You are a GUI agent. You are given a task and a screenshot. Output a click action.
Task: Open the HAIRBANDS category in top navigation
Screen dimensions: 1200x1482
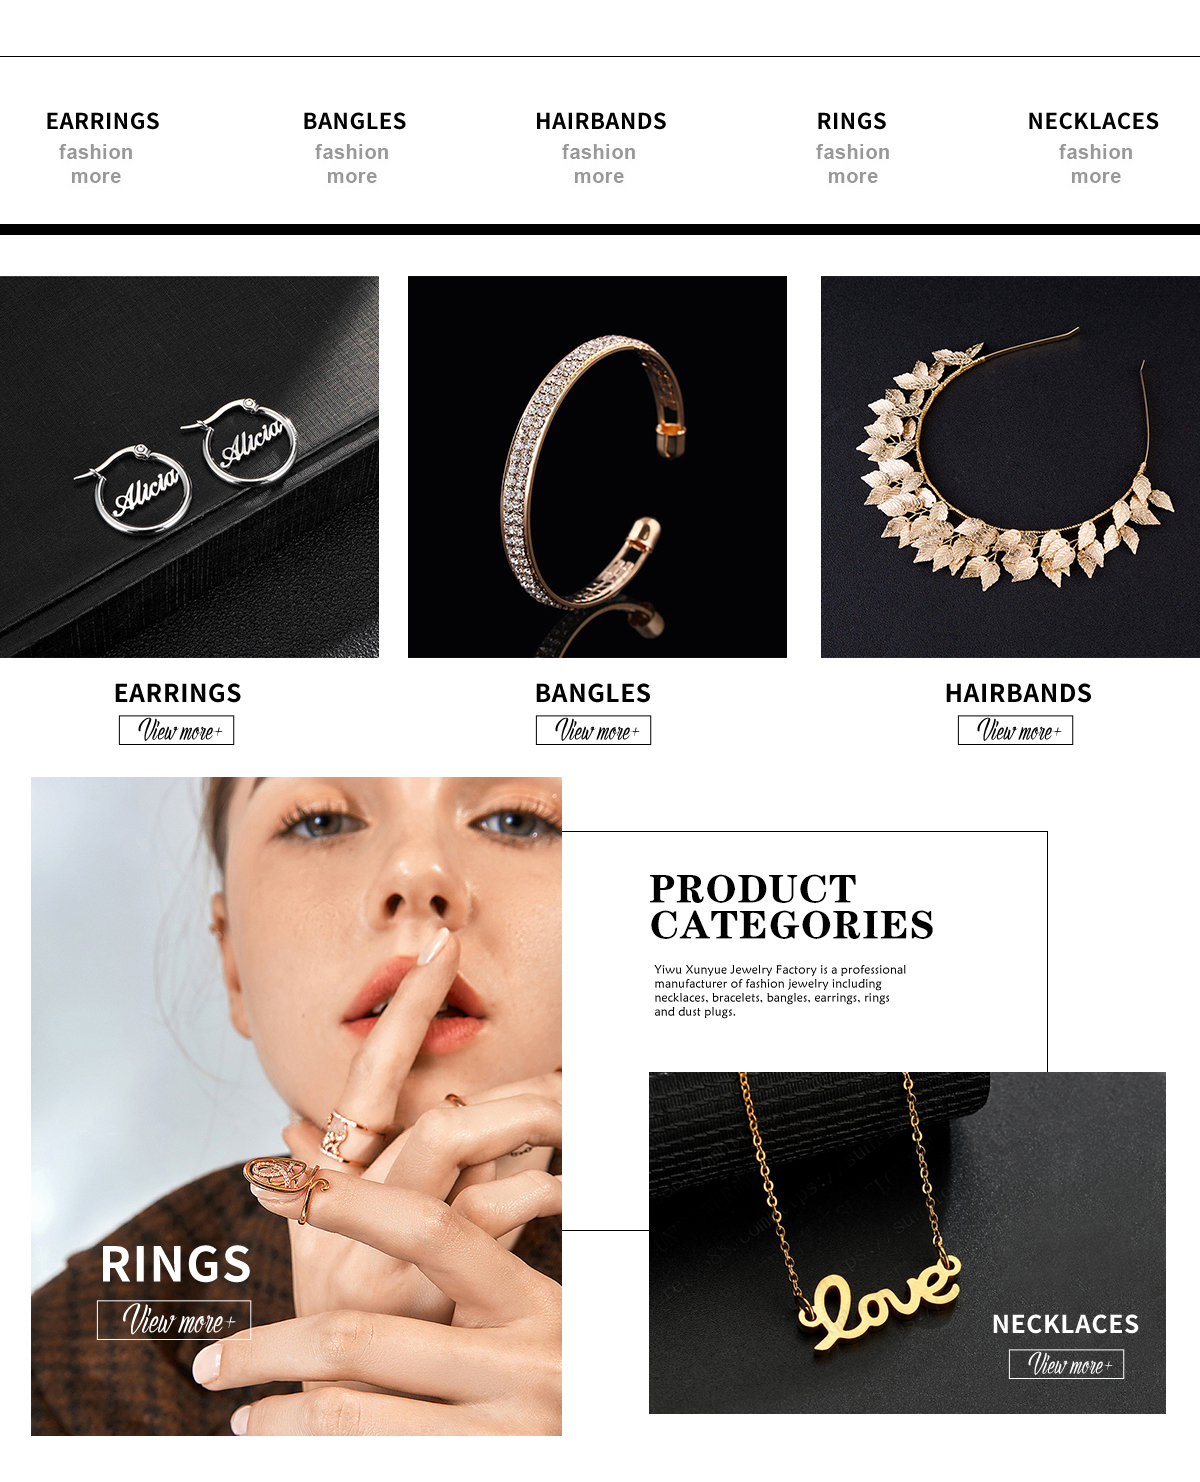tap(601, 122)
